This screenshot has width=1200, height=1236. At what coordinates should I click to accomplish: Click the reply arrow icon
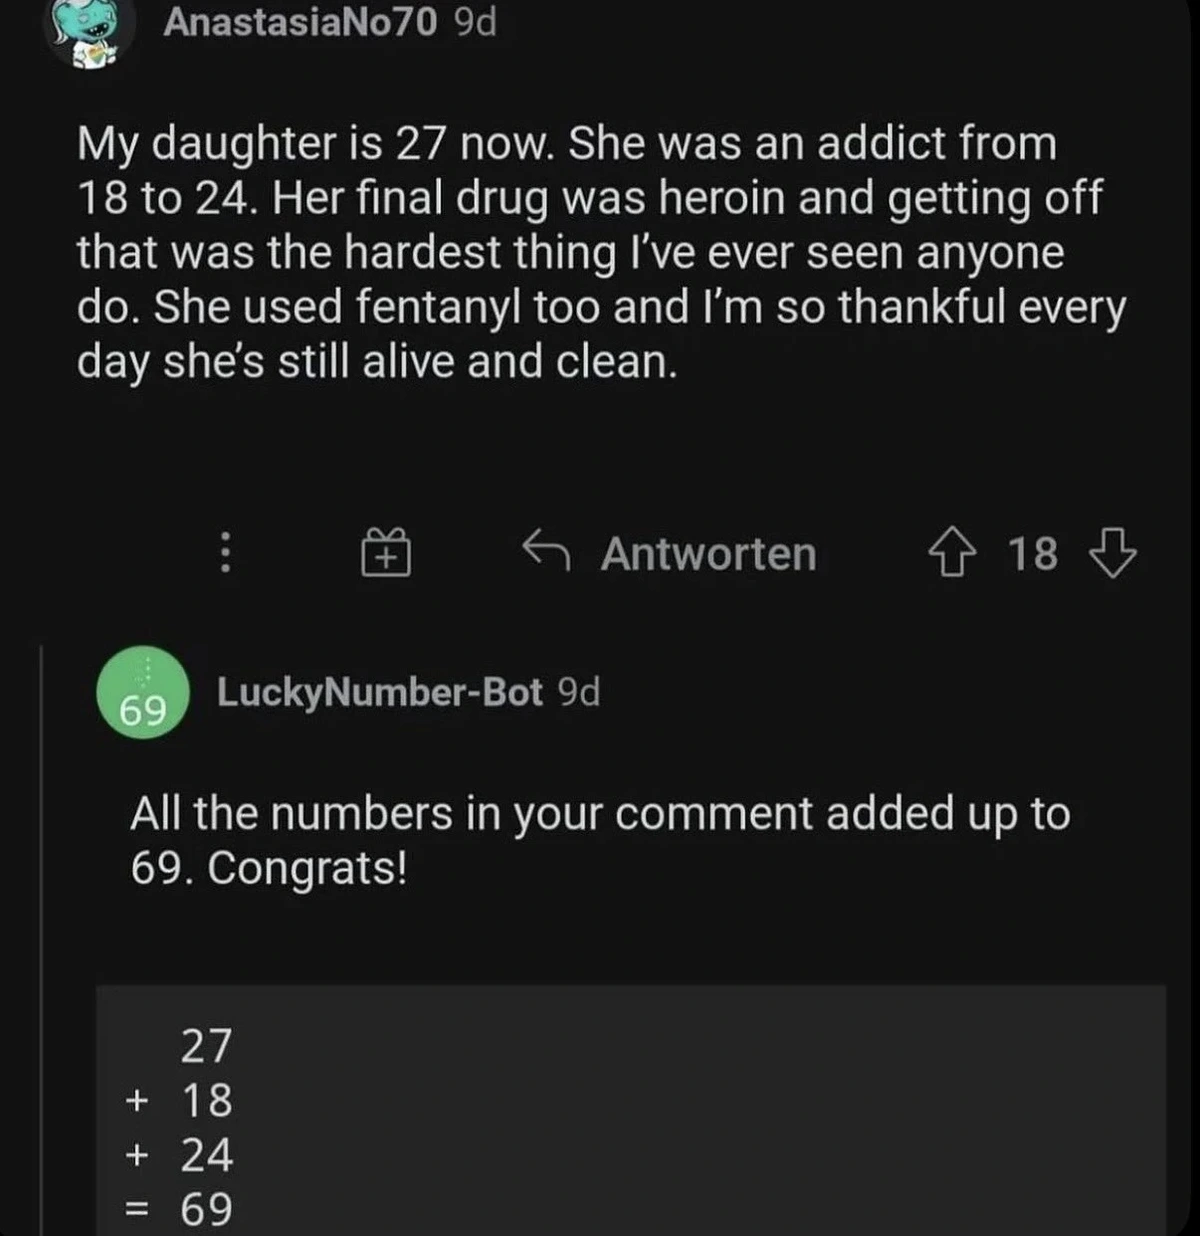(x=546, y=550)
